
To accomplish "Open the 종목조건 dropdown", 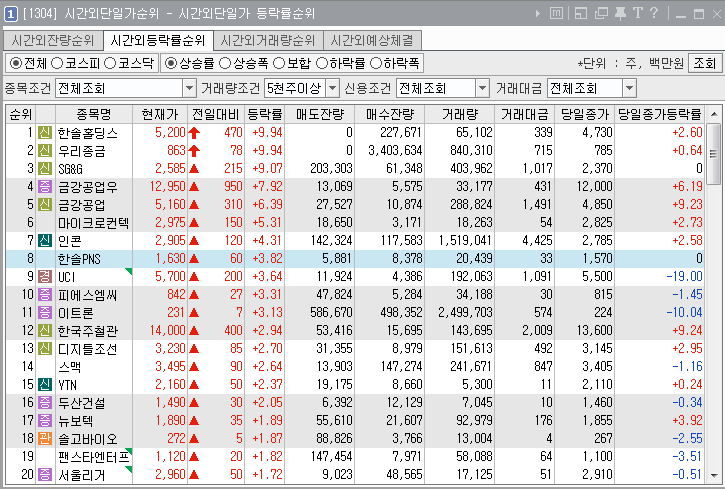I will tap(189, 88).
